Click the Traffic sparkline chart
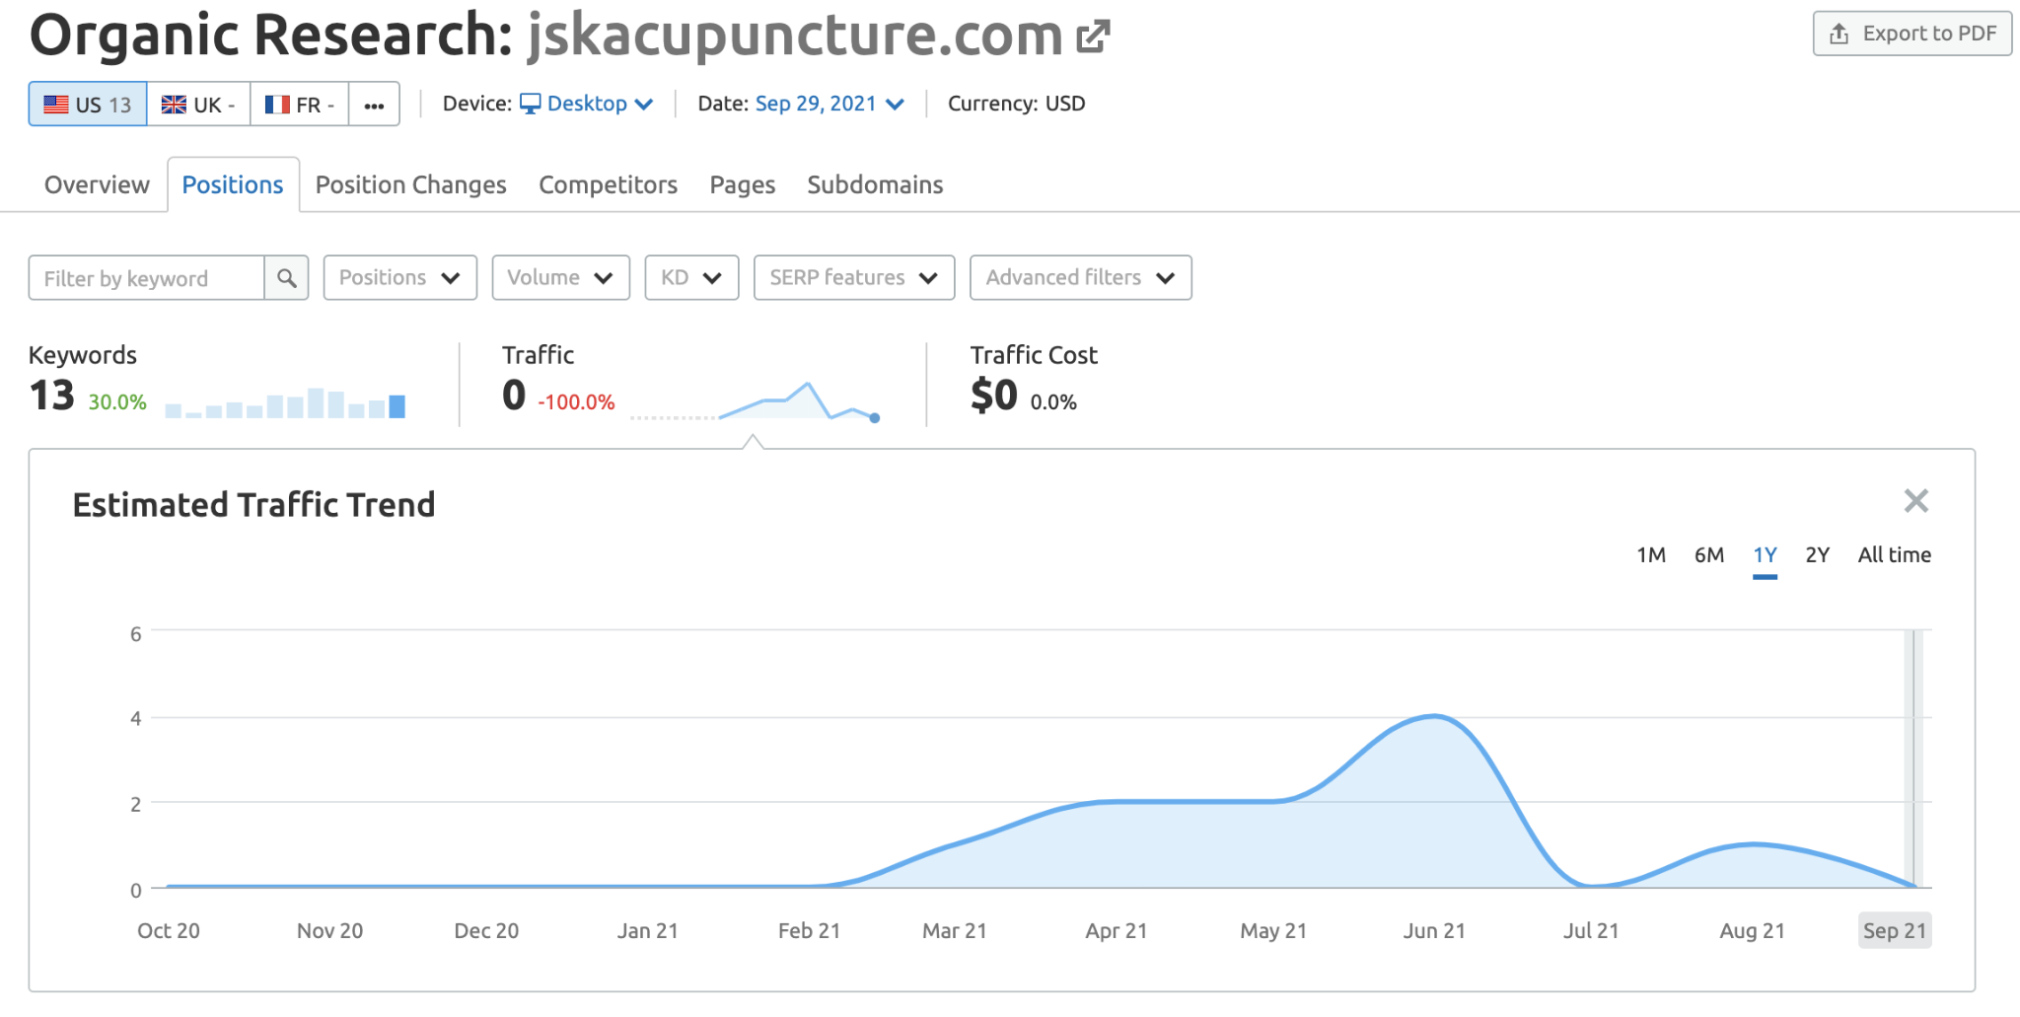This screenshot has height=1017, width=2020. tap(755, 401)
